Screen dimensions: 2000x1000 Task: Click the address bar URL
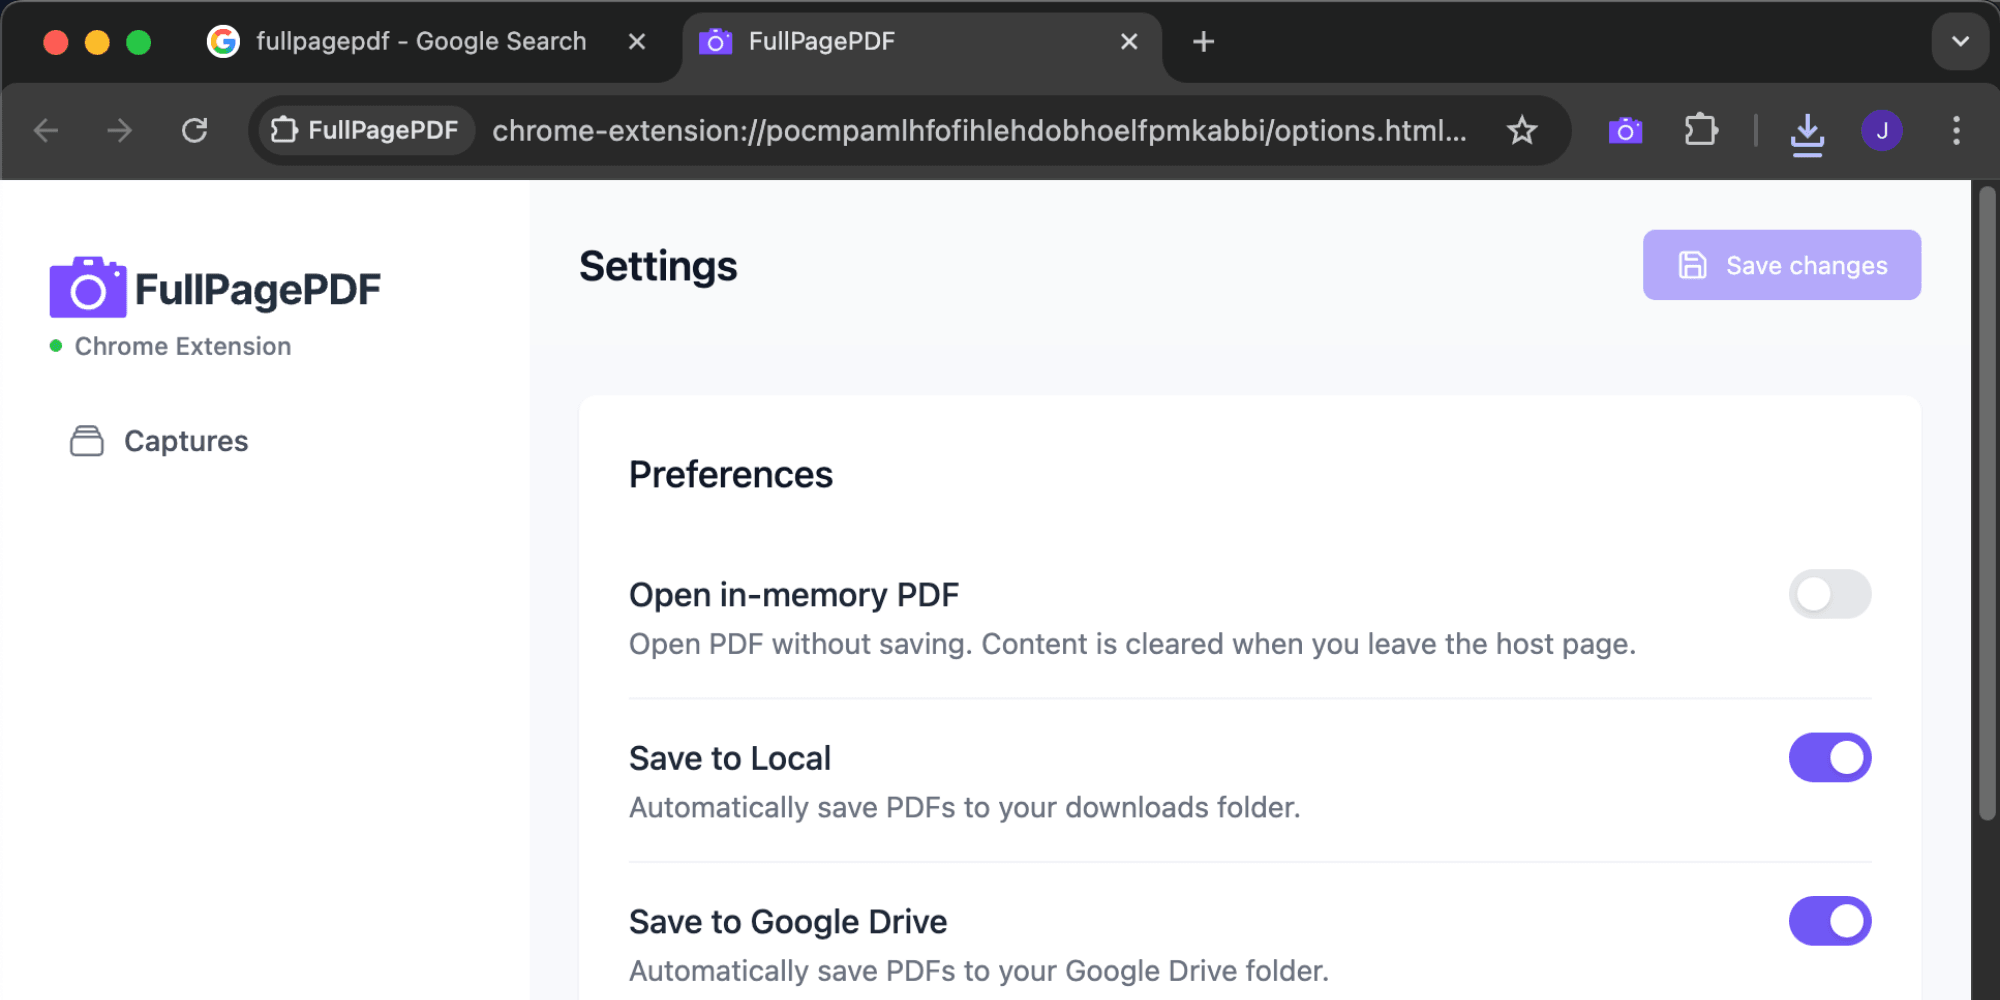click(979, 131)
